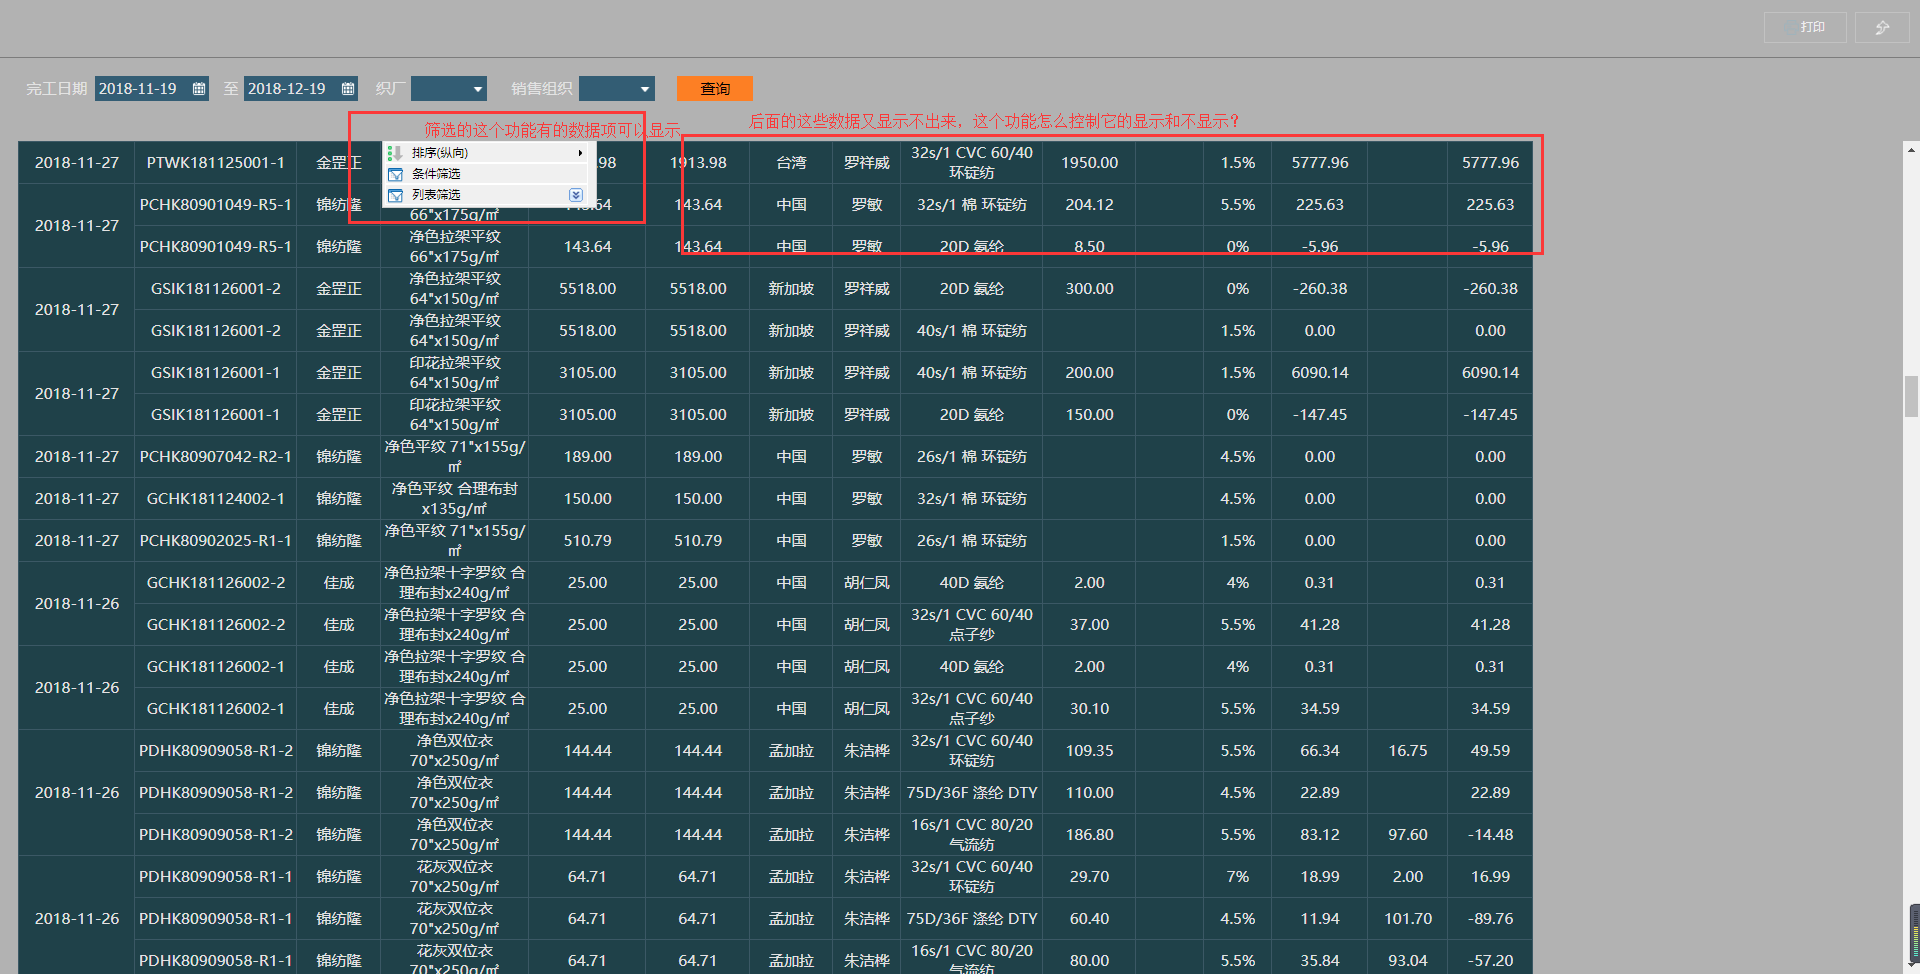Click the 打印 print button
The height and width of the screenshot is (974, 1920).
1804,28
